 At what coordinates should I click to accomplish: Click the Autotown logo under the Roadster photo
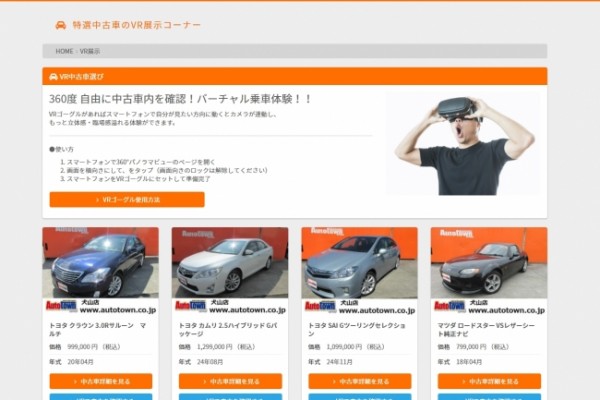(450, 306)
